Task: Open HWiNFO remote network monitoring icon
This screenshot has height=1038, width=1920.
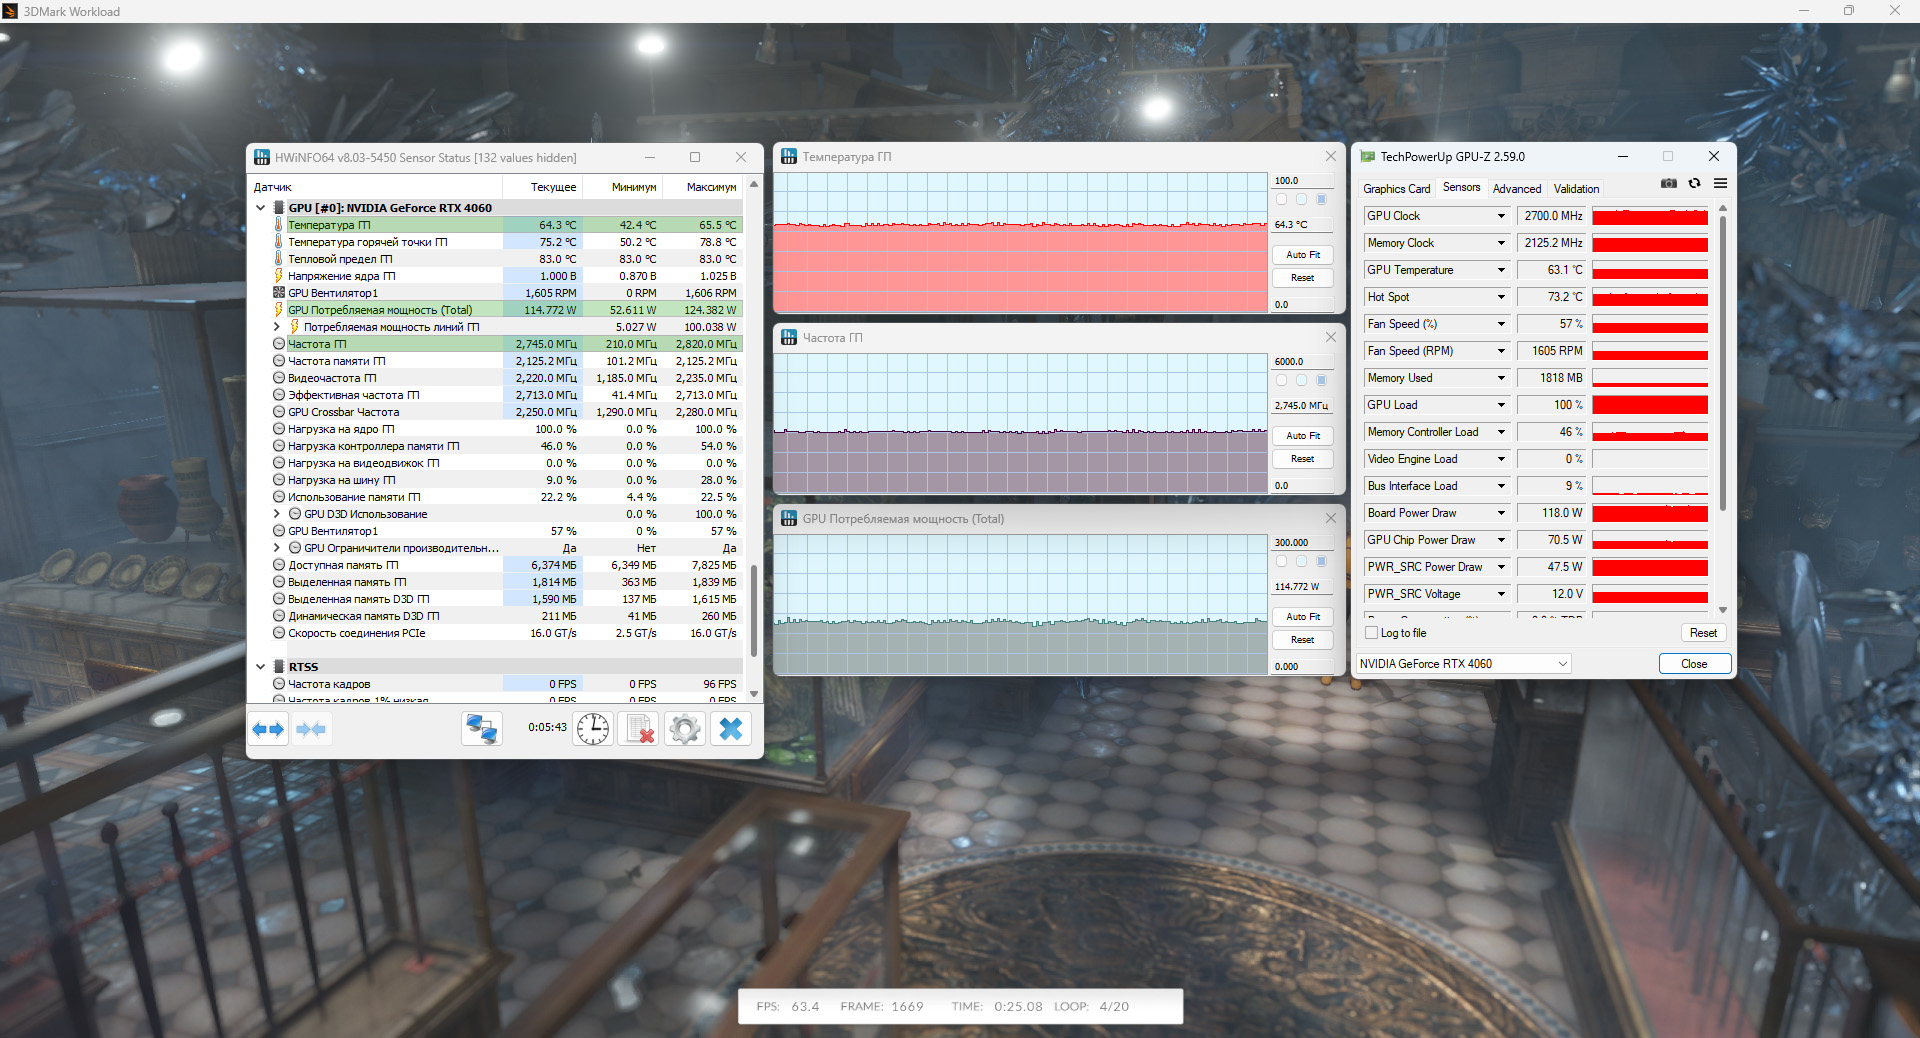Action: point(481,729)
